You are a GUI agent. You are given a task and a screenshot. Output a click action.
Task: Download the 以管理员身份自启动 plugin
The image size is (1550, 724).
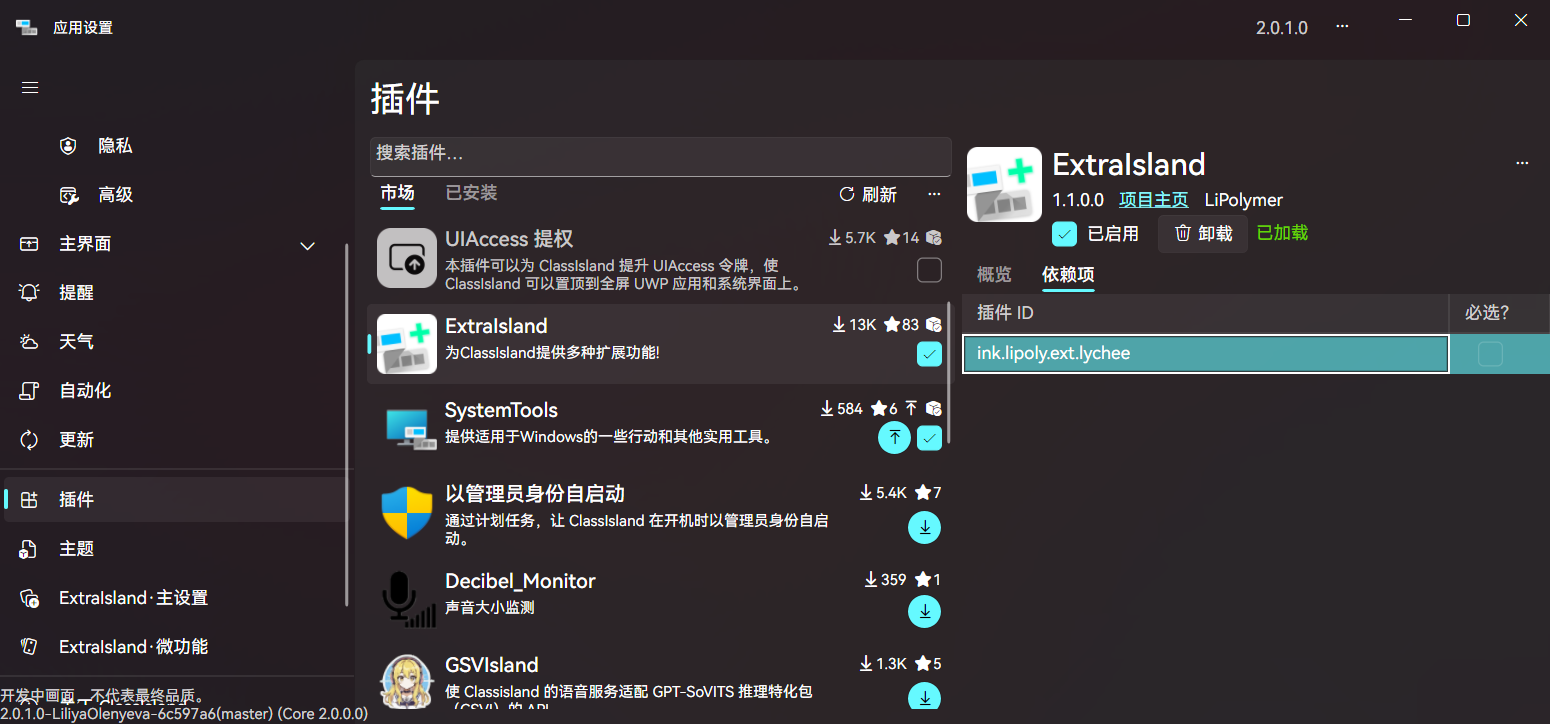pyautogui.click(x=924, y=527)
